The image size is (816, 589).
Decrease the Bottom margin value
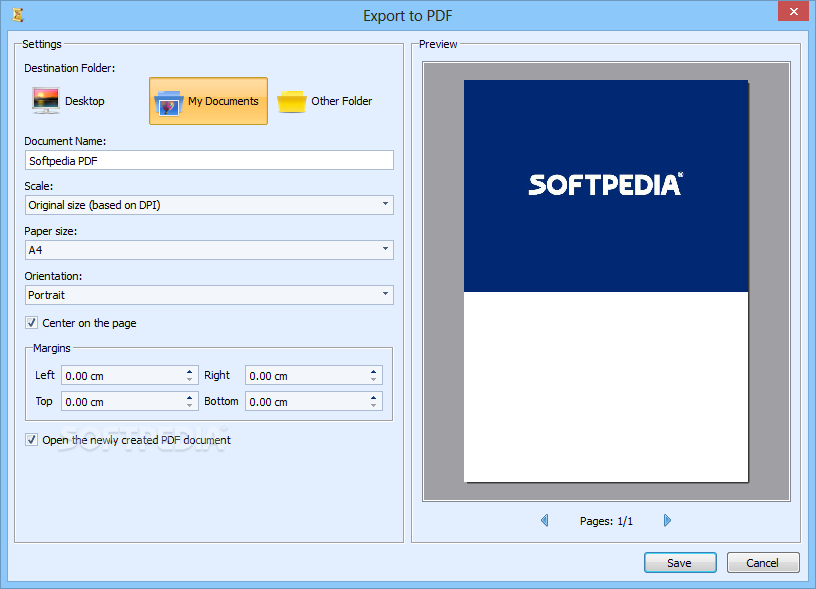click(374, 405)
